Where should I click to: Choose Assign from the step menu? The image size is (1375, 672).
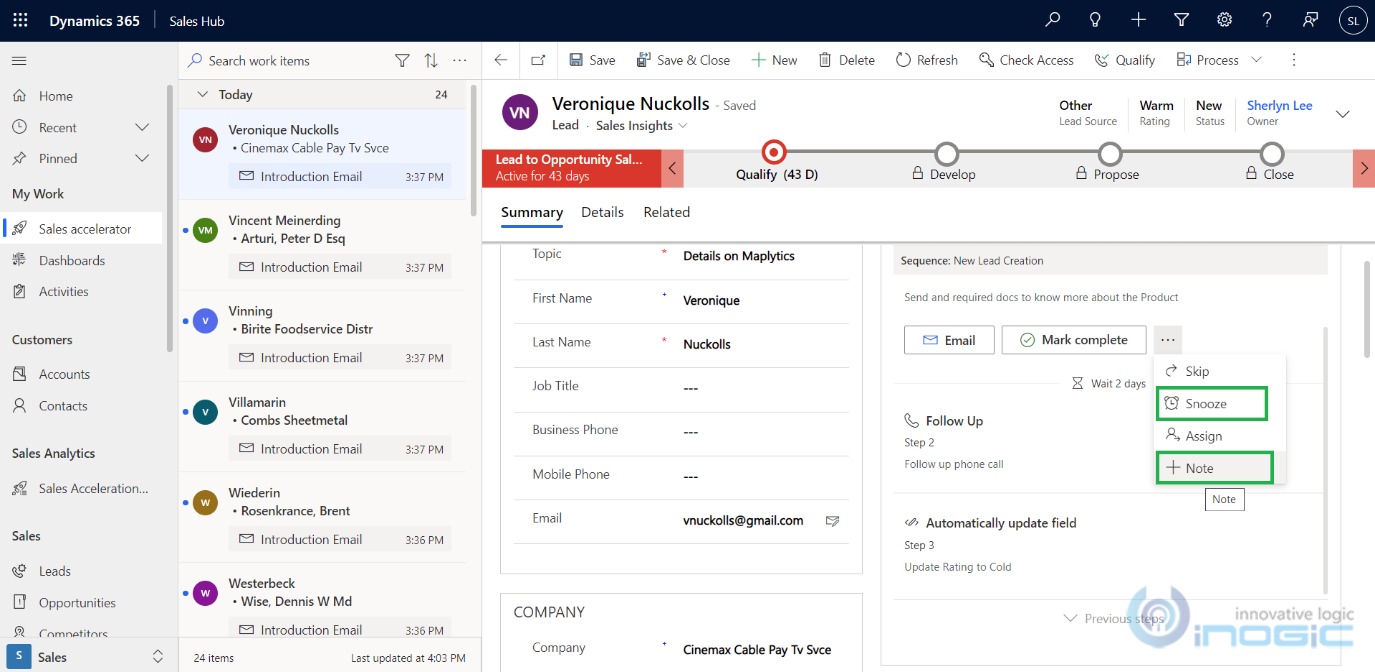pyautogui.click(x=1219, y=436)
